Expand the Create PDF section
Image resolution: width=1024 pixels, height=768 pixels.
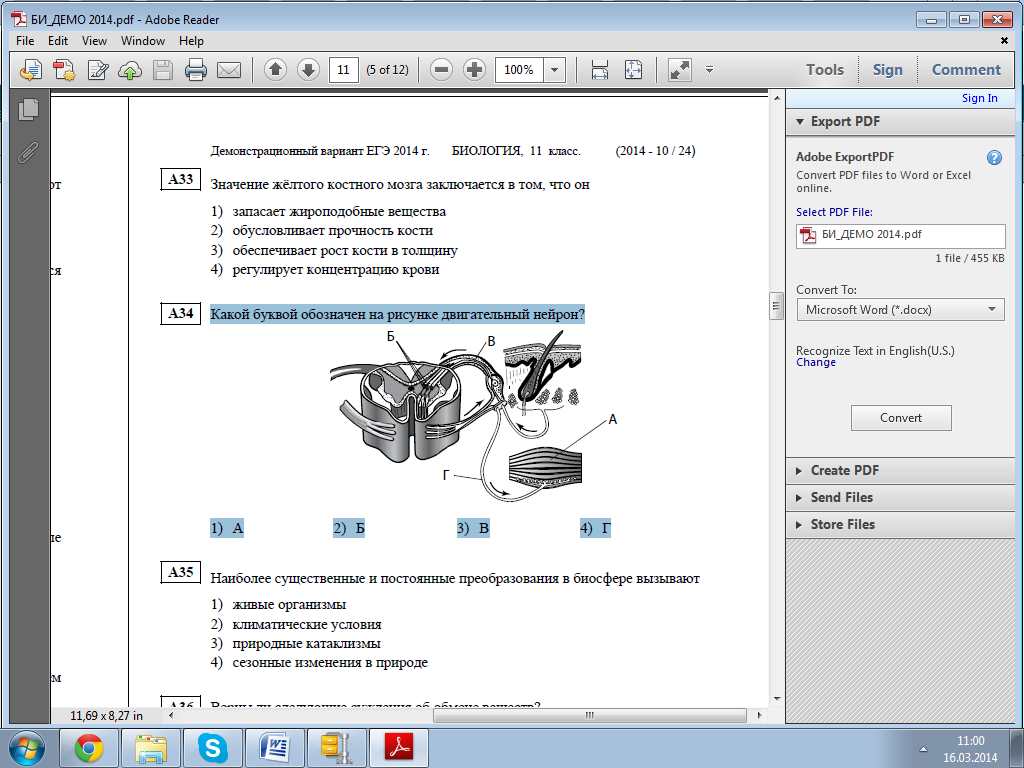[901, 470]
